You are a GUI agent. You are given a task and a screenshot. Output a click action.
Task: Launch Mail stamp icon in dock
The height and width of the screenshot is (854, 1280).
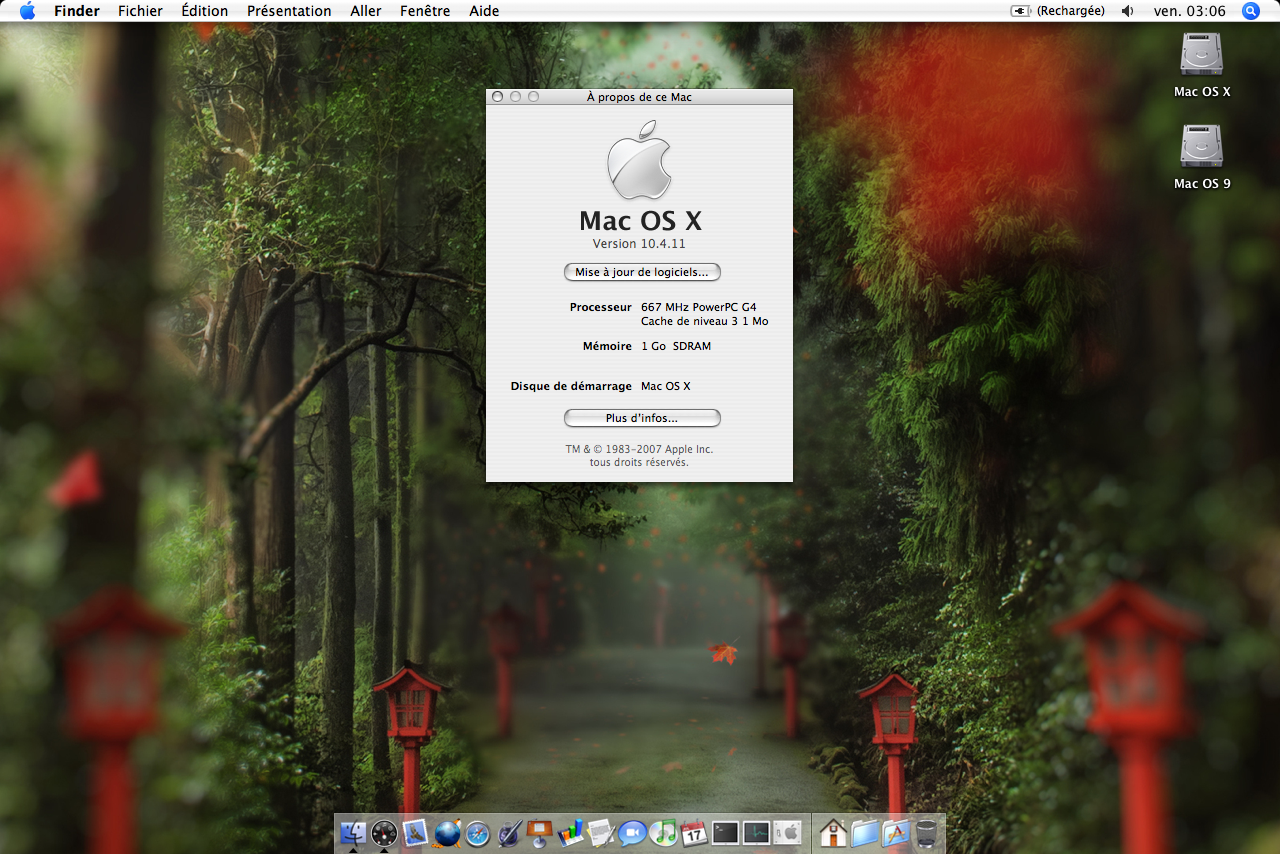tap(415, 832)
